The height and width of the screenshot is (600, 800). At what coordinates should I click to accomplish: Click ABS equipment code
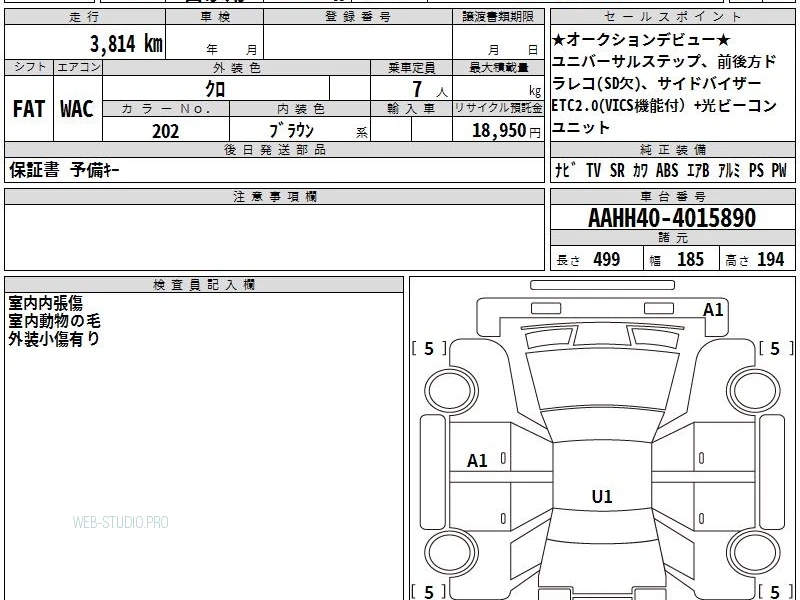click(x=667, y=170)
